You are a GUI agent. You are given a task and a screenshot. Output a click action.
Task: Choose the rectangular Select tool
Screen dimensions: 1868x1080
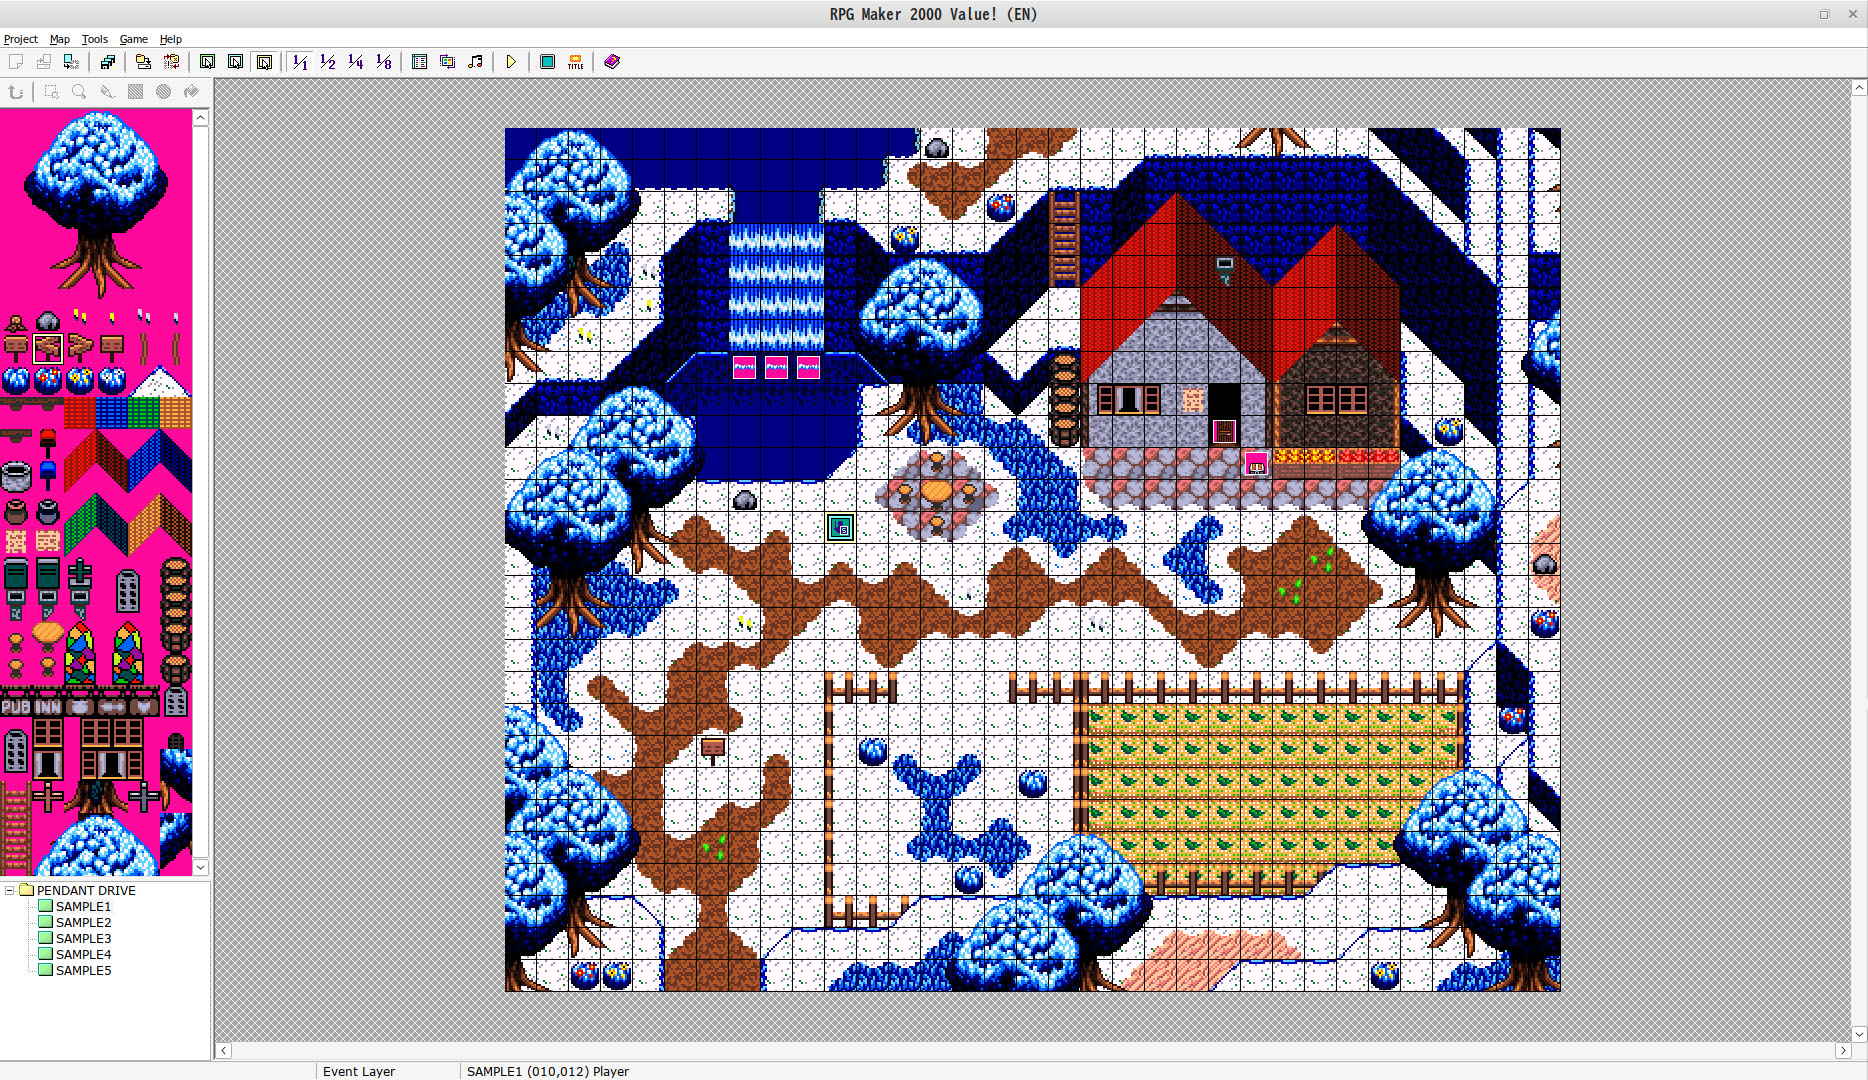coord(51,92)
